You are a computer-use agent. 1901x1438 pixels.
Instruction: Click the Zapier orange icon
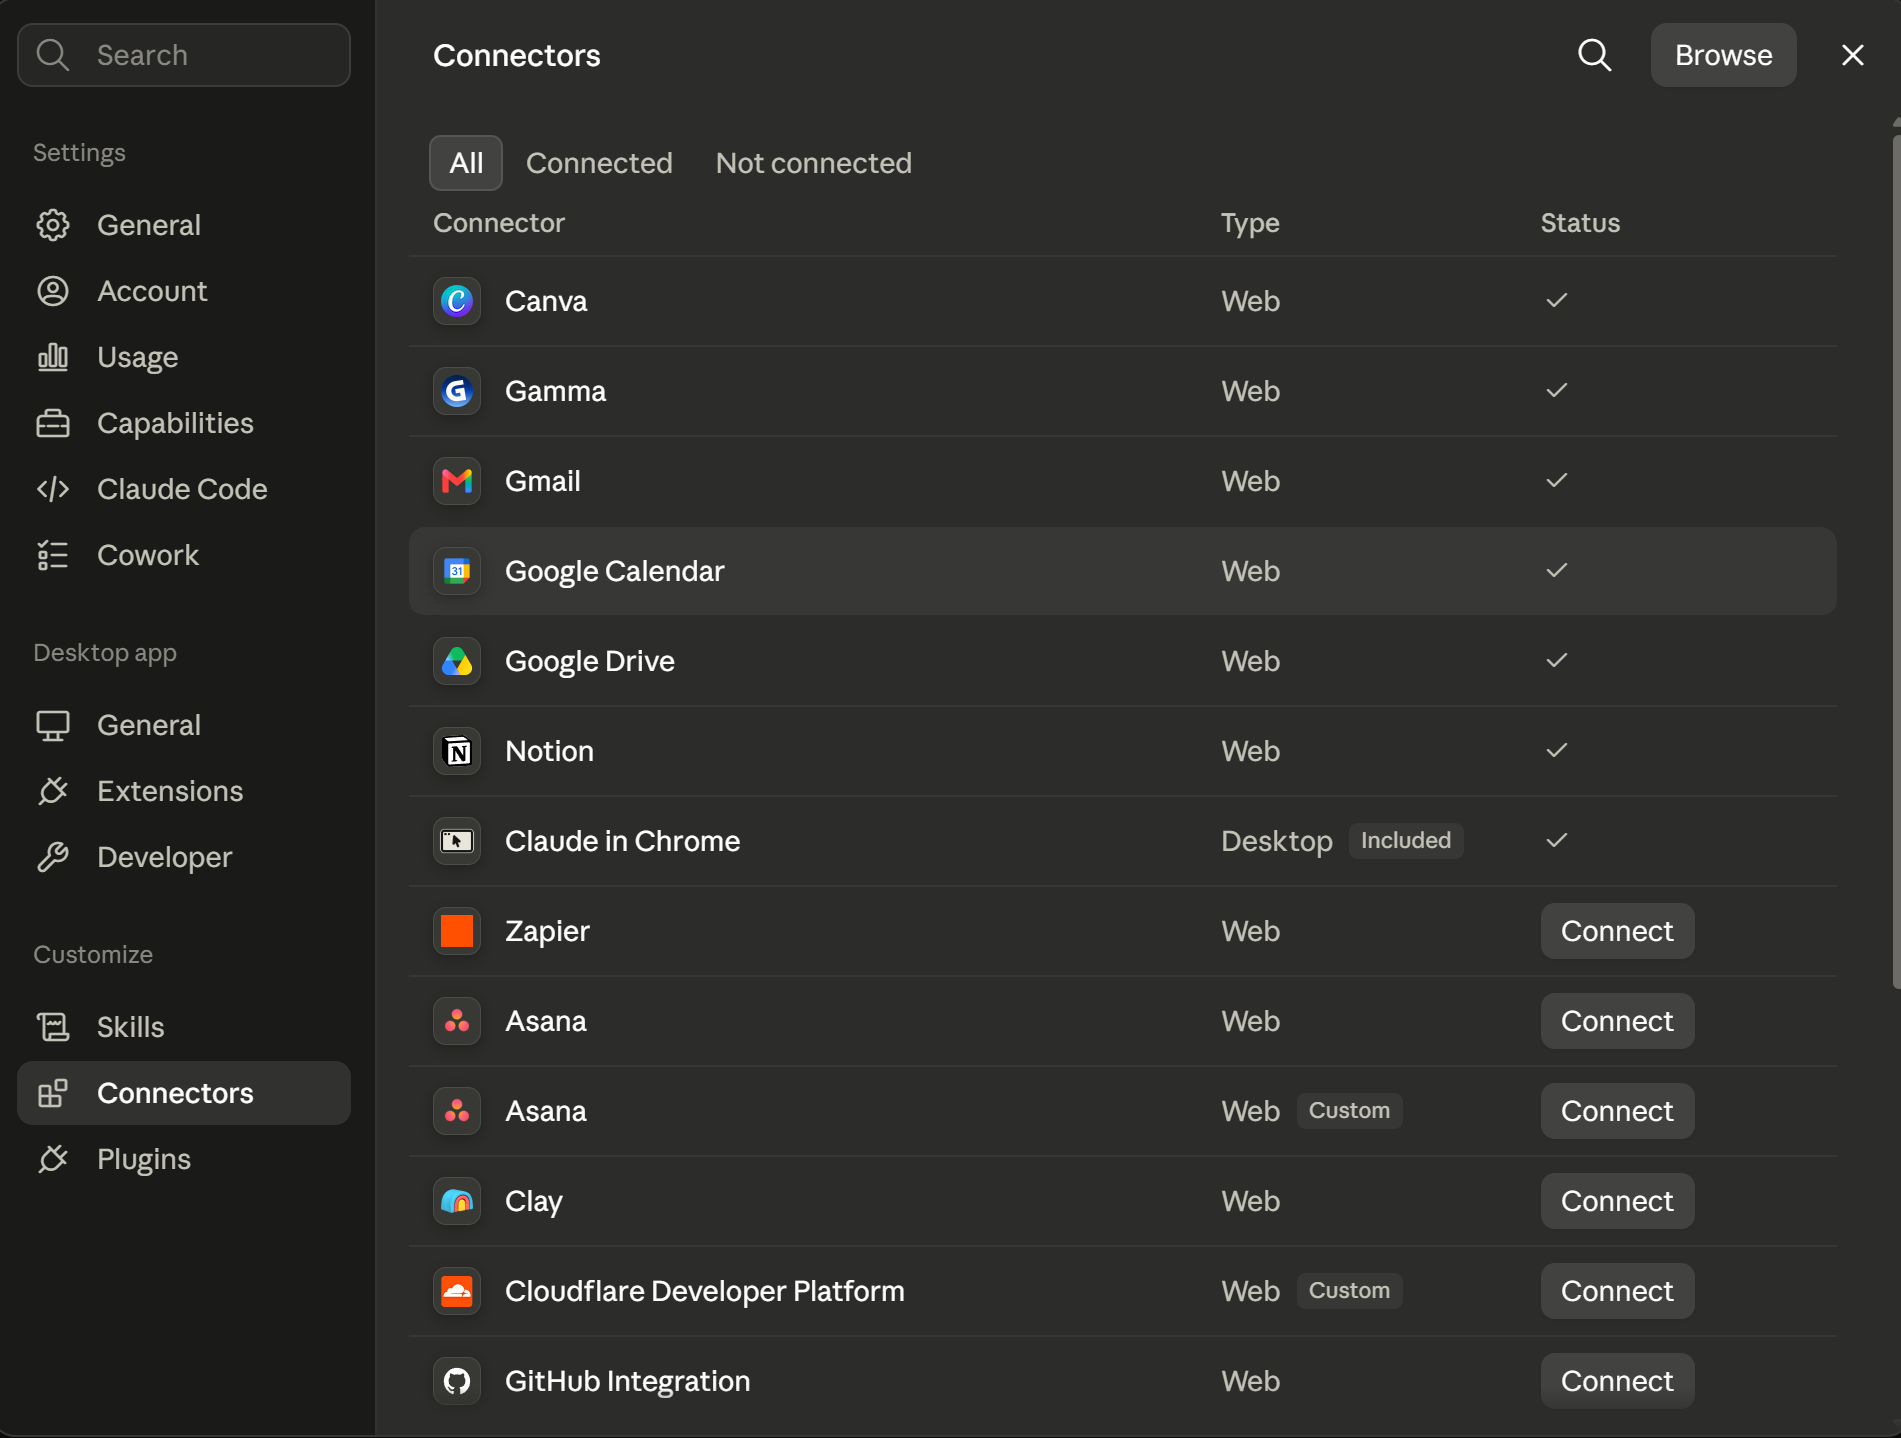tap(457, 931)
